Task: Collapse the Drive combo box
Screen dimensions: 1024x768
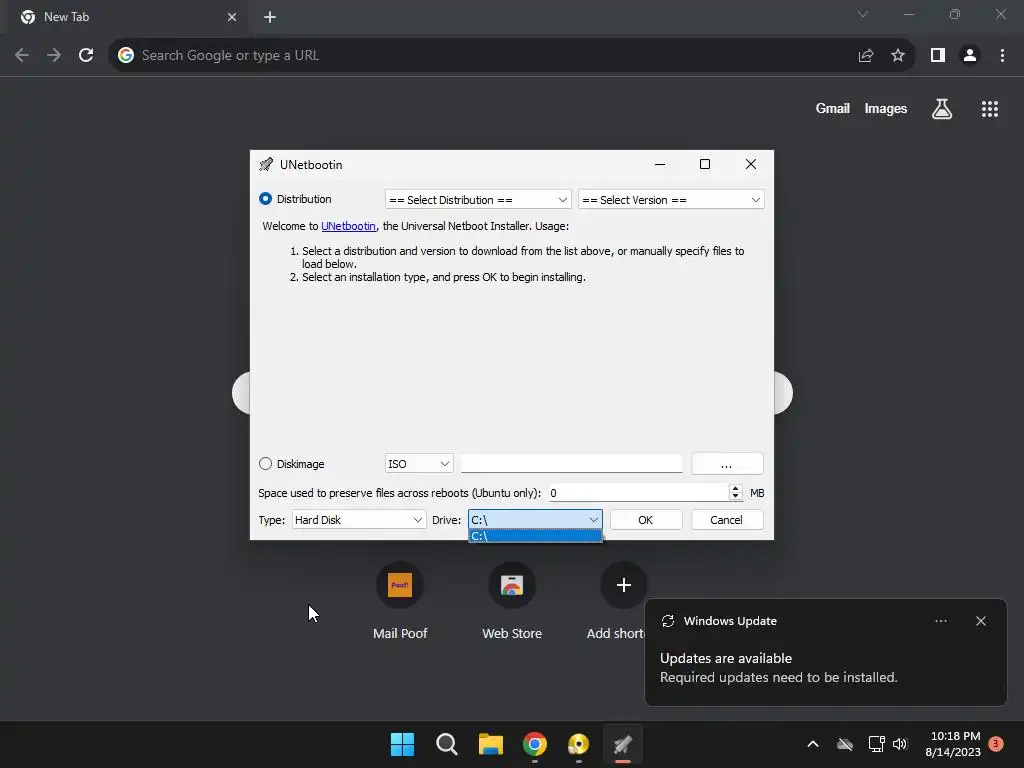Action: pyautogui.click(x=594, y=520)
